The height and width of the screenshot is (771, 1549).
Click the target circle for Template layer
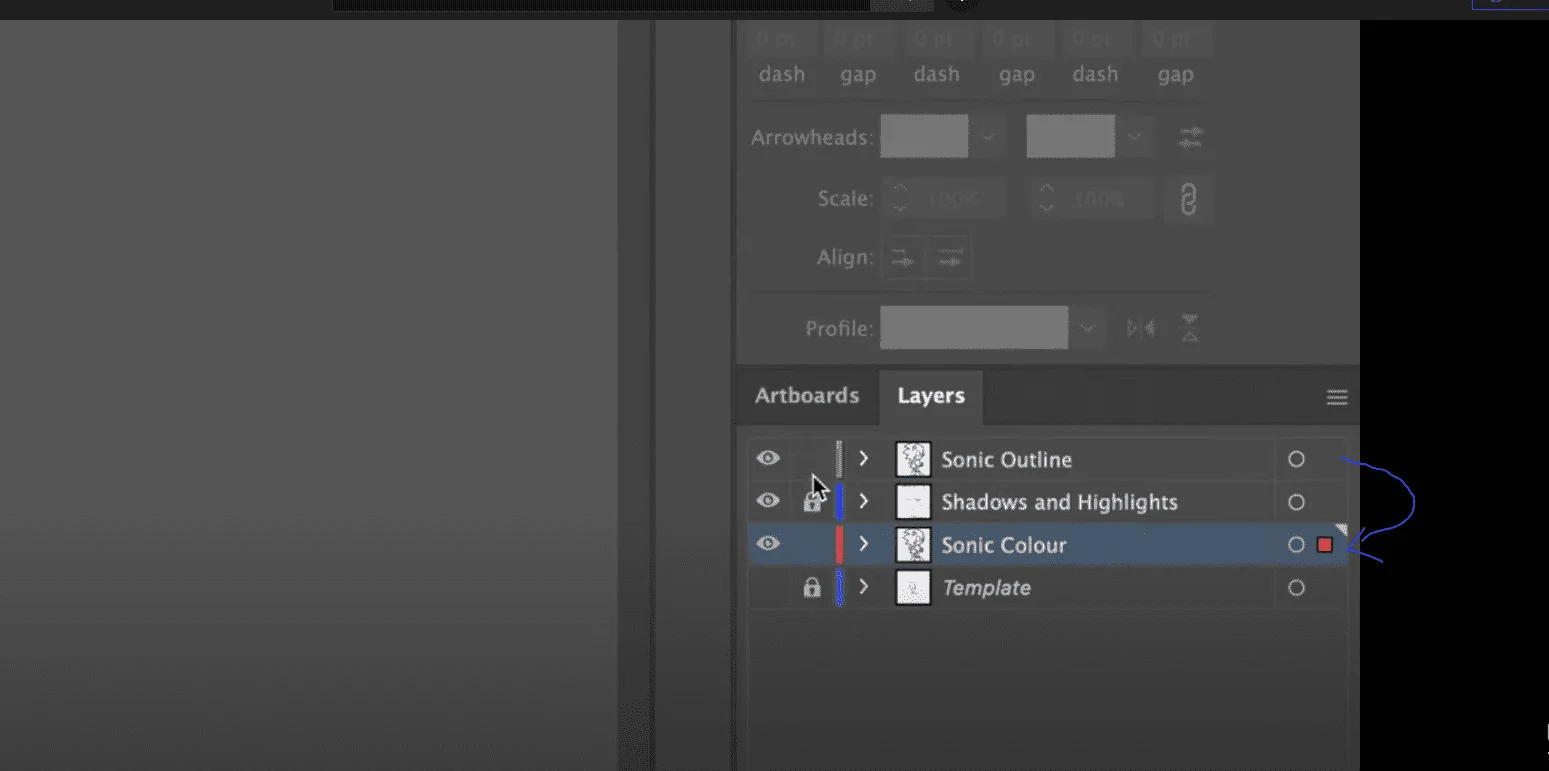pos(1296,588)
